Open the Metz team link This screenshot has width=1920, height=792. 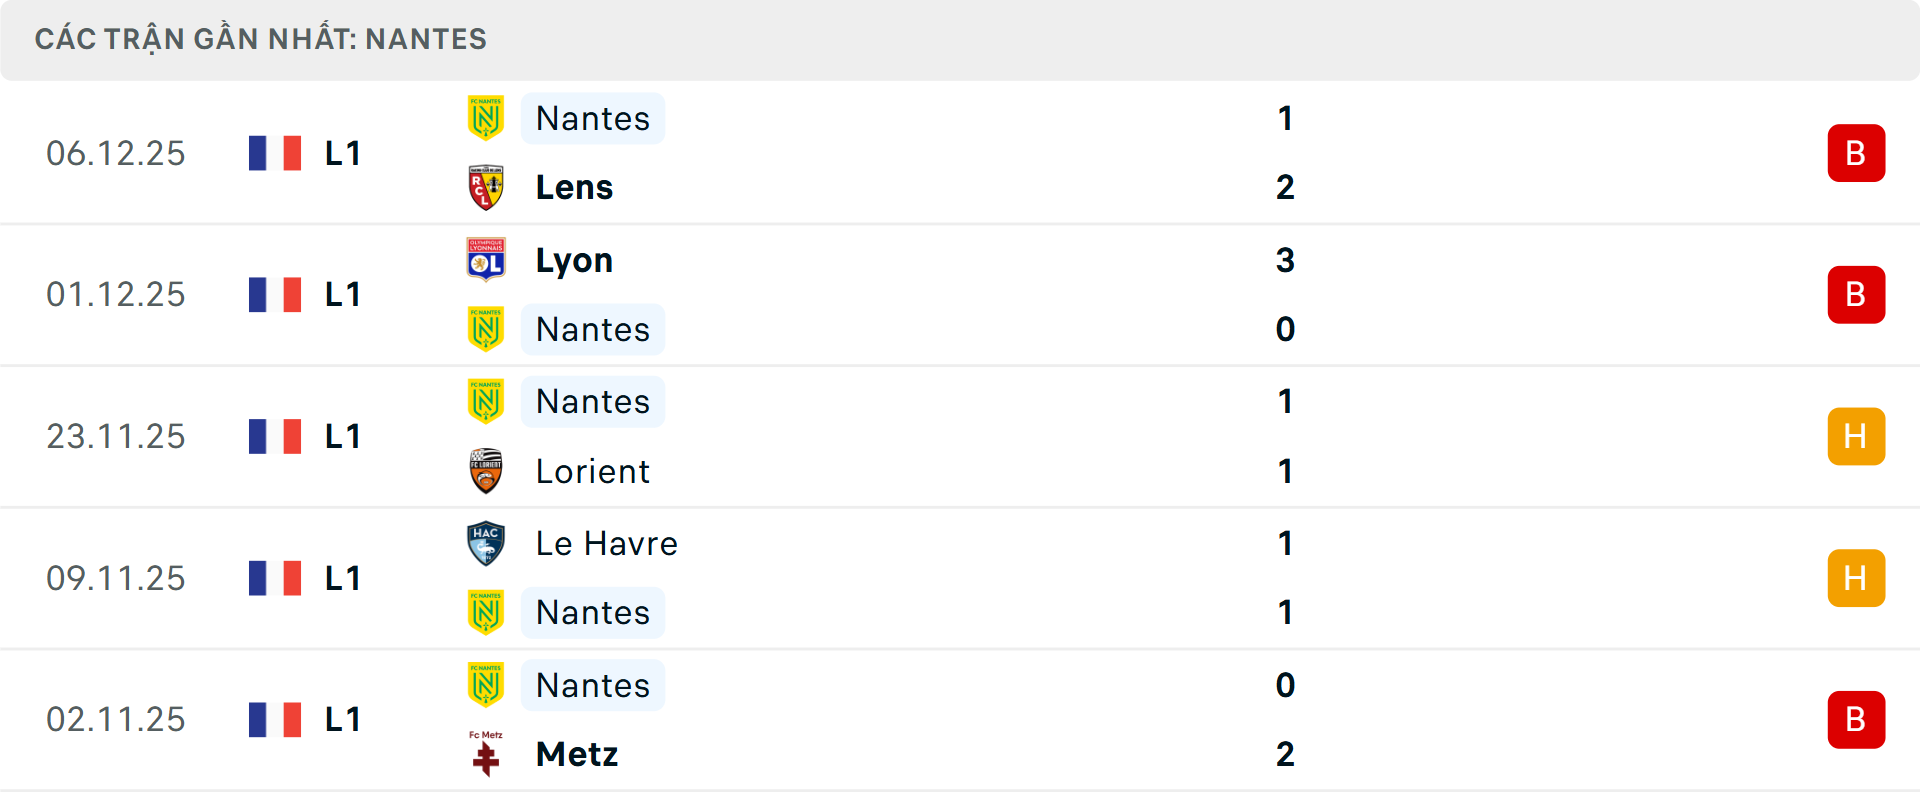[577, 755]
